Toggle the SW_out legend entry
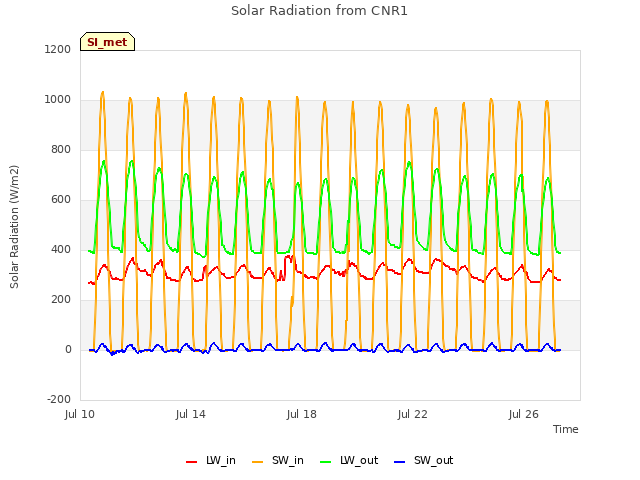Image resolution: width=640 pixels, height=480 pixels. (424, 460)
